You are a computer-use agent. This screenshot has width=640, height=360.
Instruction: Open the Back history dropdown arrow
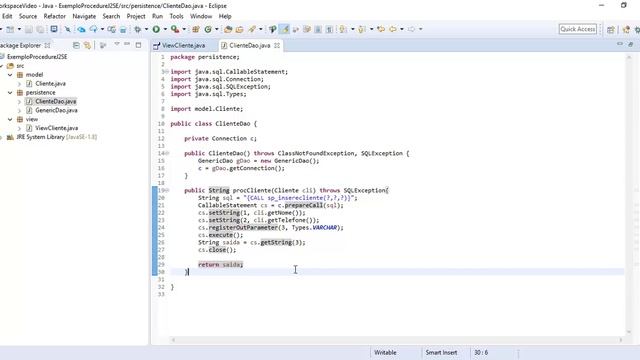pyautogui.click(x=402, y=29)
